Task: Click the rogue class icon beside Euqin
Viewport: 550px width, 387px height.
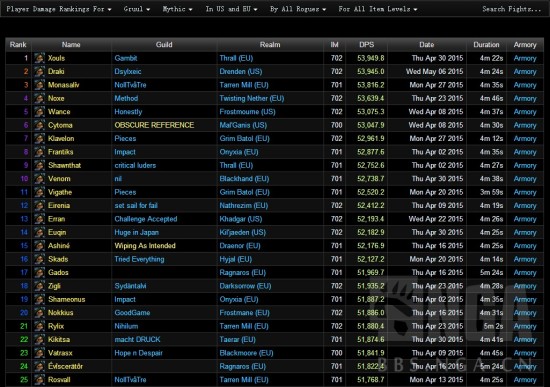Action: click(x=40, y=232)
